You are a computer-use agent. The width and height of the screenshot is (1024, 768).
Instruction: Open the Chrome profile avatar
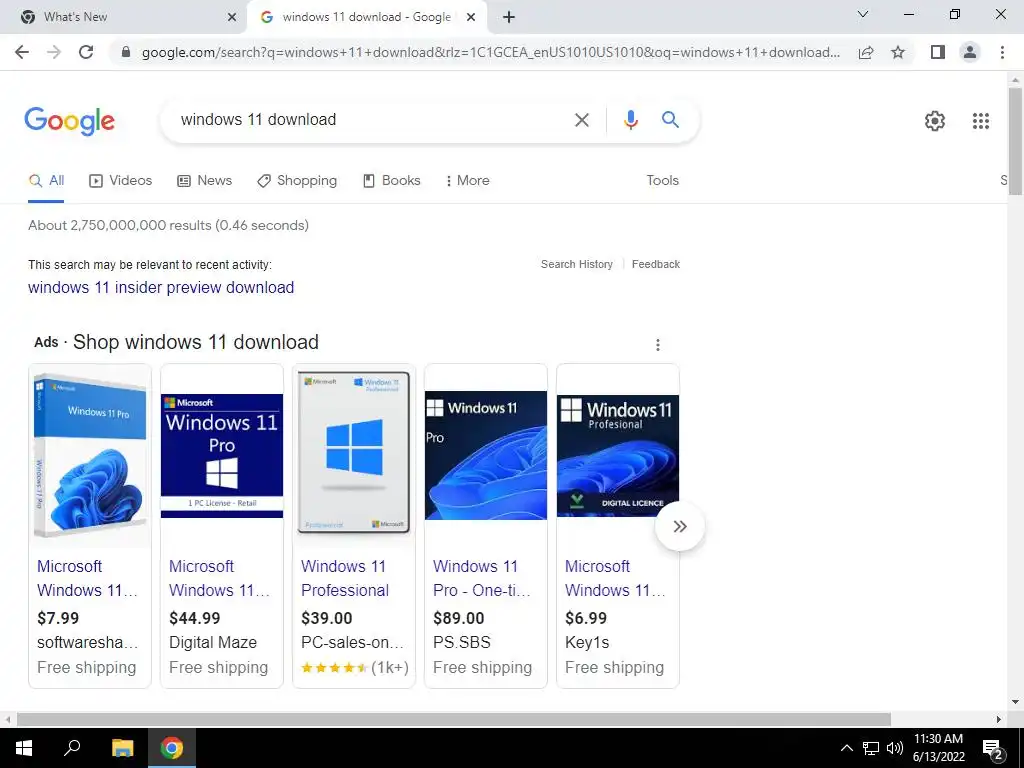[970, 52]
